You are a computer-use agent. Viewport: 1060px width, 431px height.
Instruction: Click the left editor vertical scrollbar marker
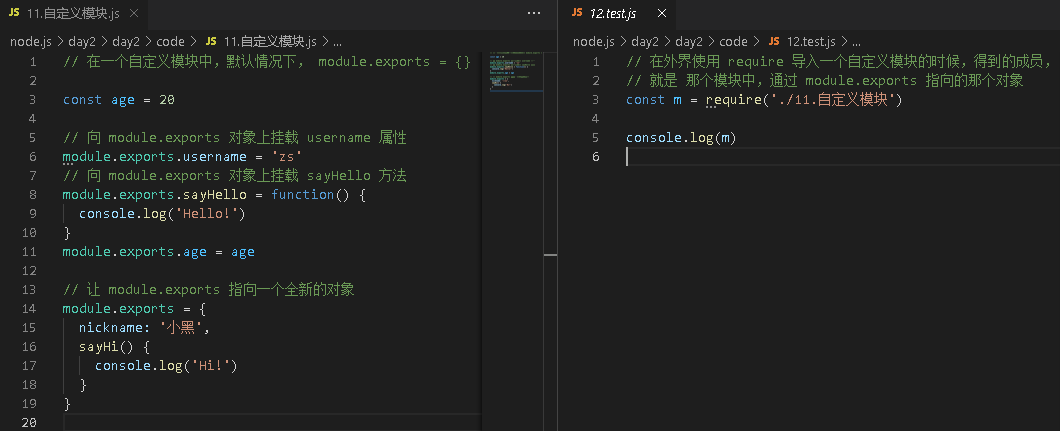pos(550,255)
